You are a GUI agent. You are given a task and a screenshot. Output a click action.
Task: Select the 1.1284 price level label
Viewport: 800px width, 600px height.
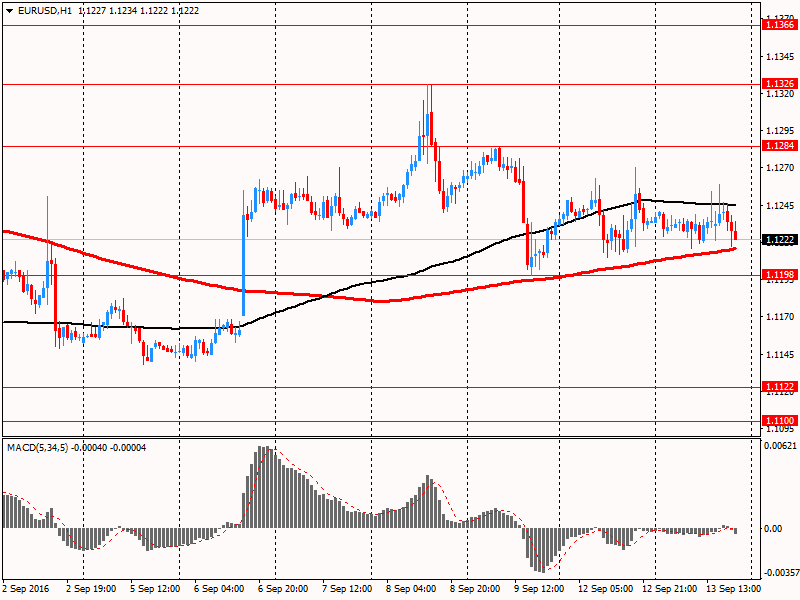click(x=779, y=146)
